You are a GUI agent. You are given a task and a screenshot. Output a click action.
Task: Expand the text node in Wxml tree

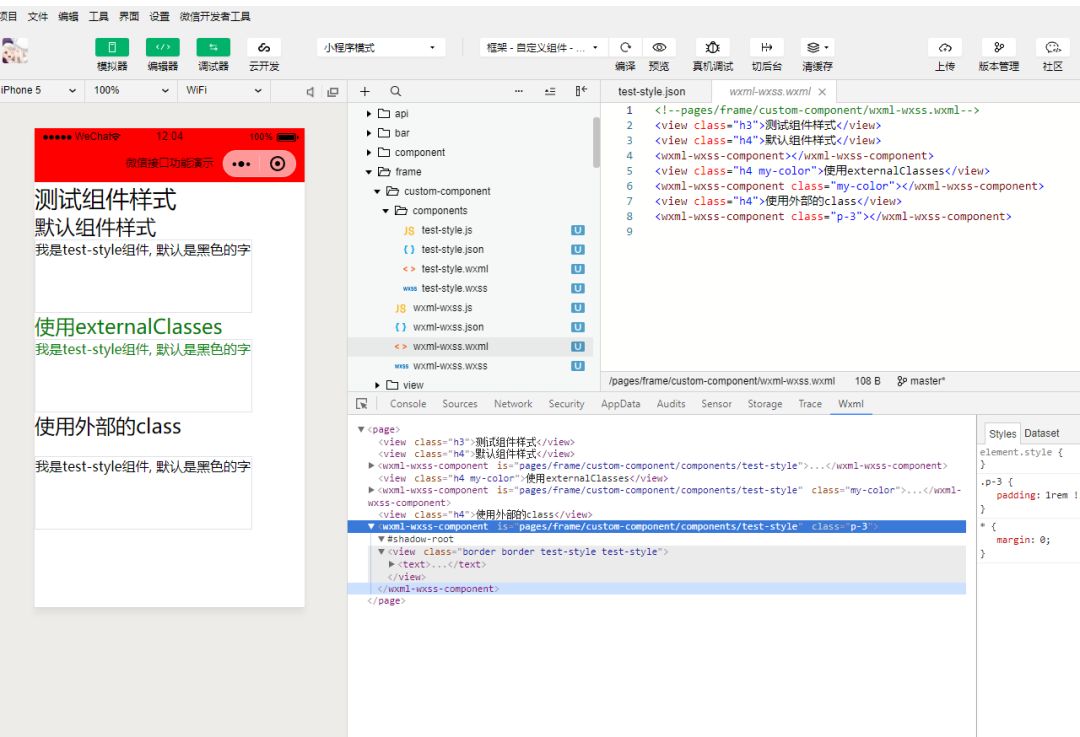(x=392, y=564)
